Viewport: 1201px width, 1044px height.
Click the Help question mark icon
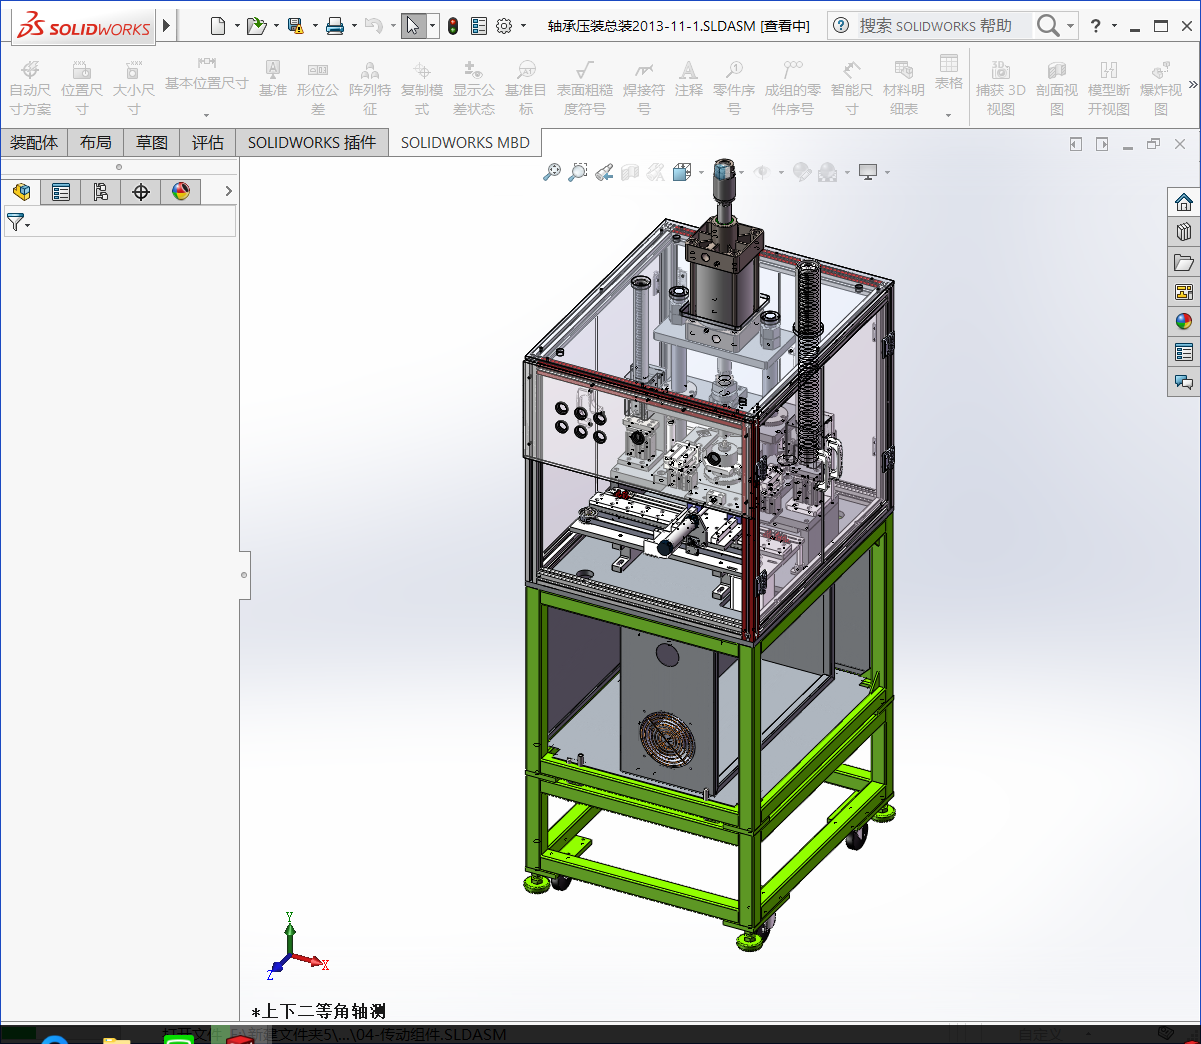click(x=1096, y=26)
